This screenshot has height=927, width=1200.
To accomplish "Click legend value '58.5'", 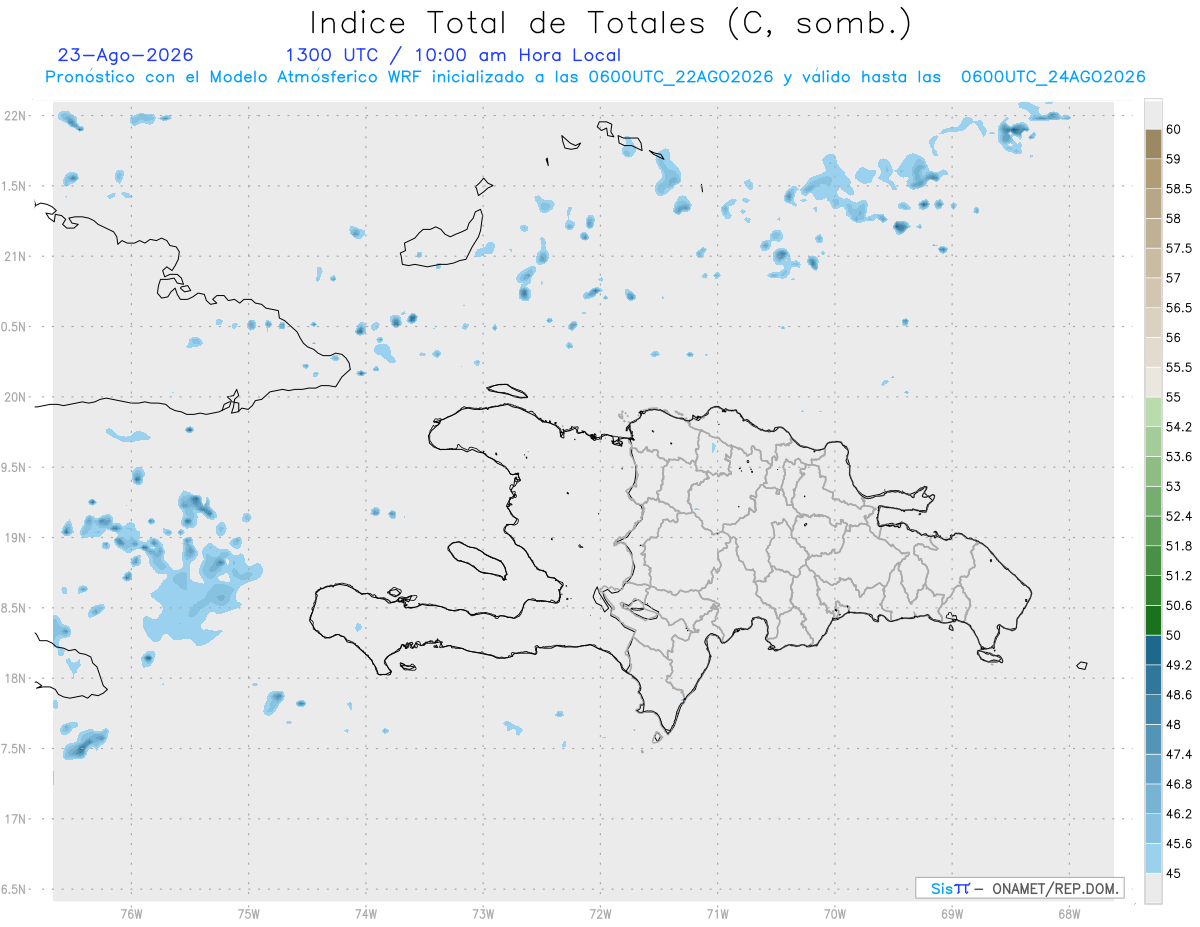I will coord(1178,189).
